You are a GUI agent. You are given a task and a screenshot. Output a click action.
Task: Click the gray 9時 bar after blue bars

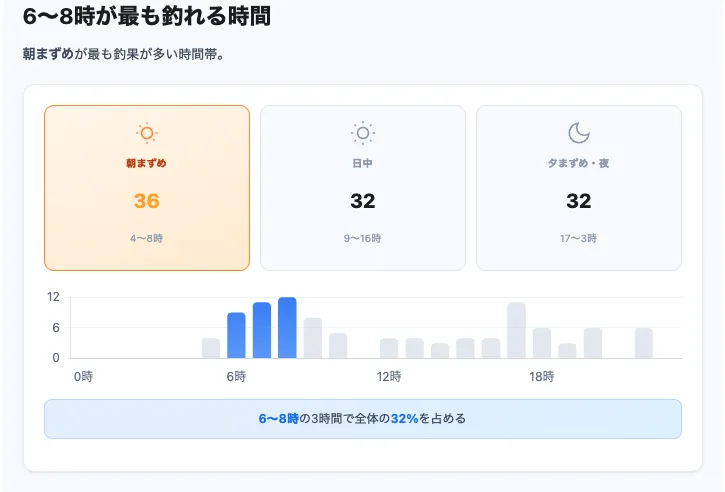coord(313,338)
